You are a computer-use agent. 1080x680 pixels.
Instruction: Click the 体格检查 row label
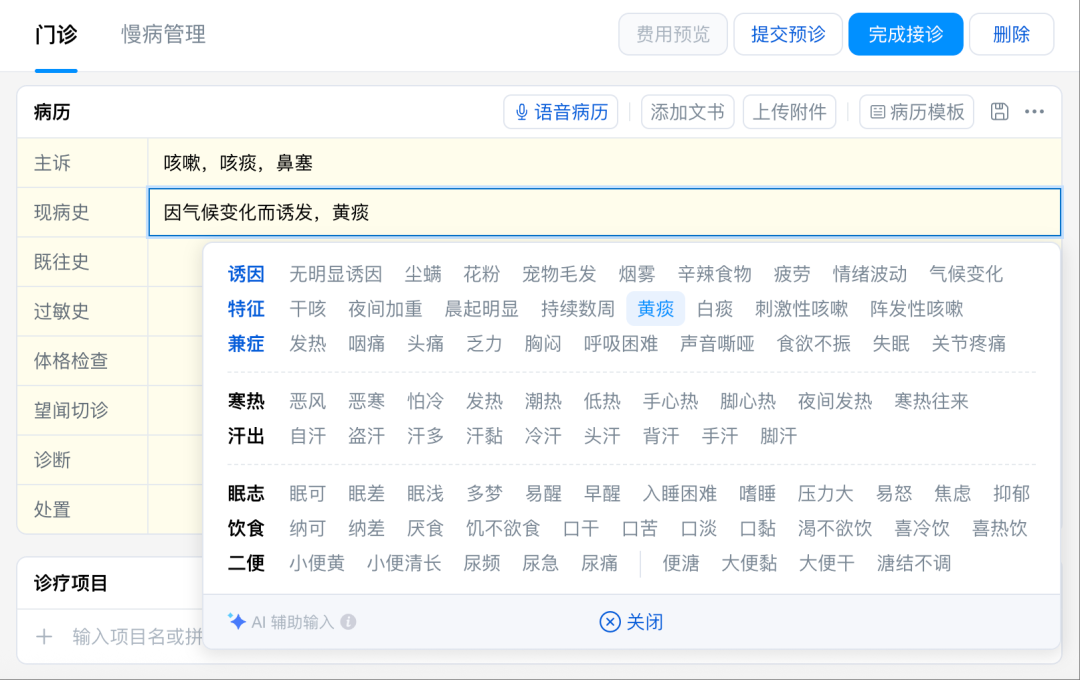pyautogui.click(x=71, y=361)
